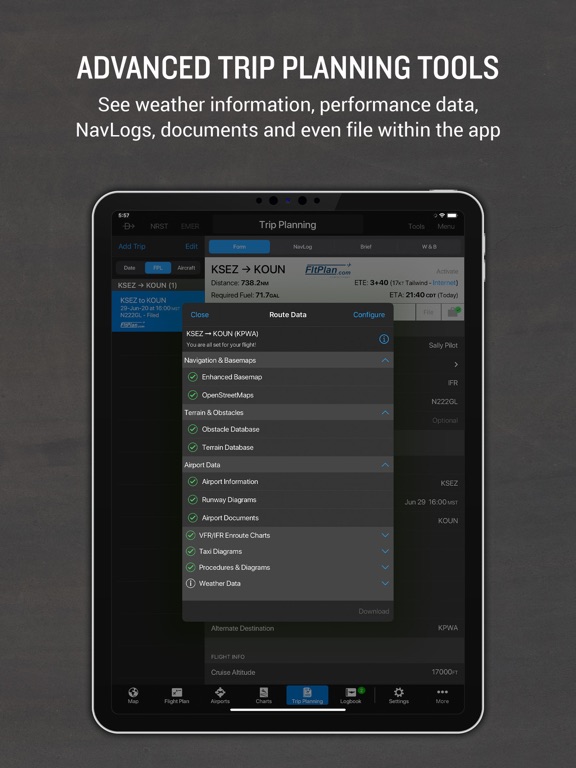Tap Edit in the trip list
This screenshot has width=576, height=768.
[192, 246]
